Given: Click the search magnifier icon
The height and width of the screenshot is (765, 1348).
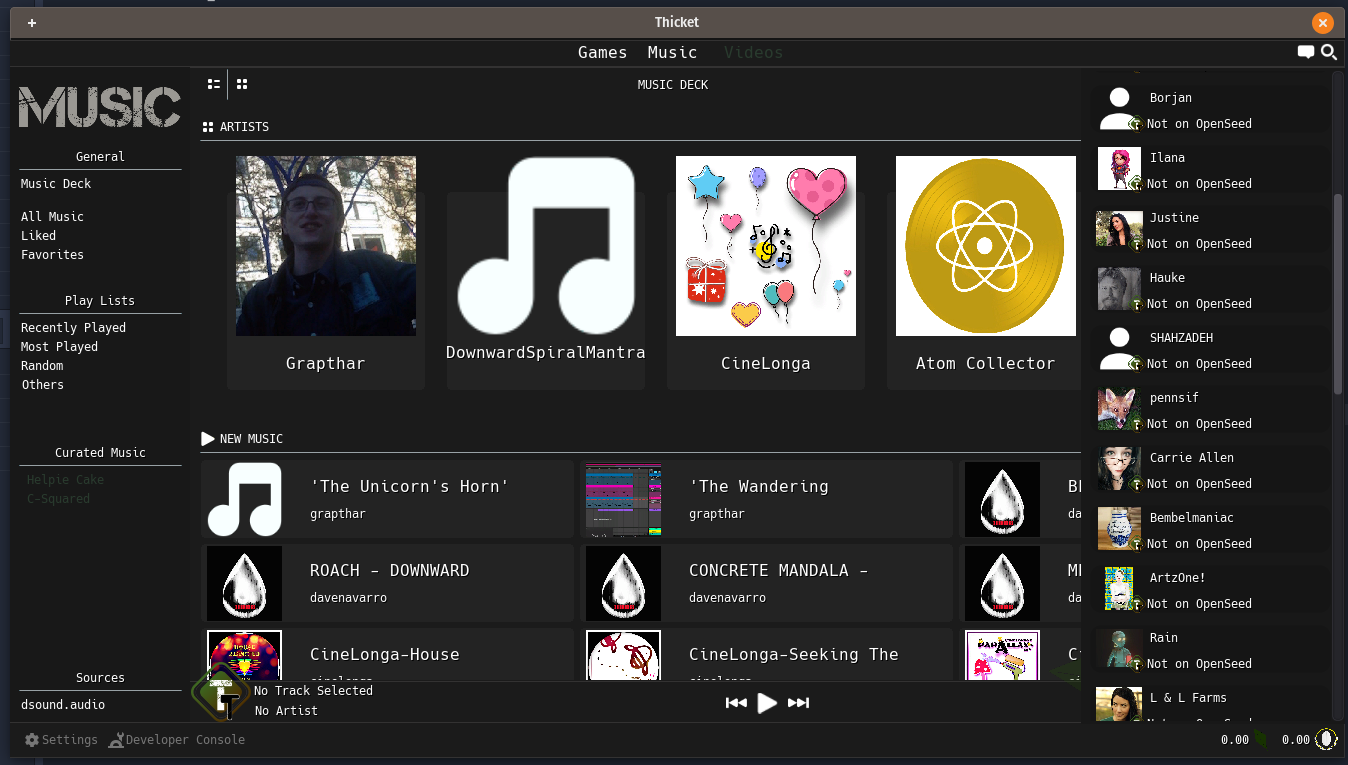Looking at the screenshot, I should pos(1329,52).
